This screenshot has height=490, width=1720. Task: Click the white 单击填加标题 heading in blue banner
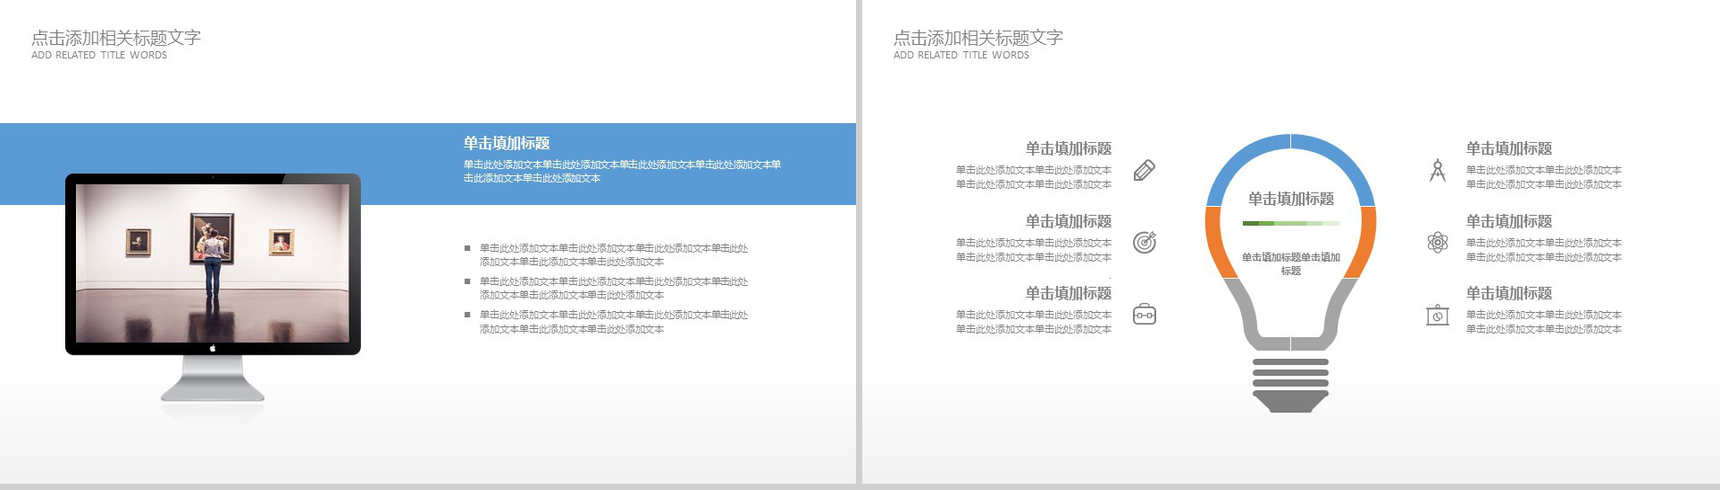tap(506, 143)
